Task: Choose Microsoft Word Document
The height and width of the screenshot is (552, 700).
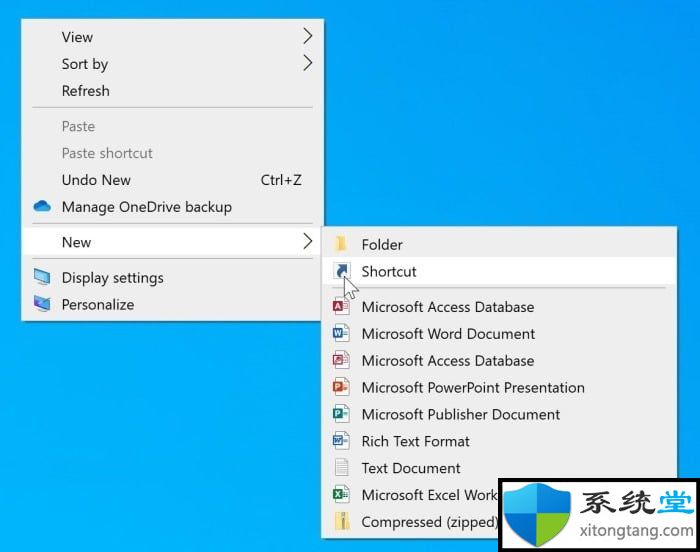Action: 499,334
